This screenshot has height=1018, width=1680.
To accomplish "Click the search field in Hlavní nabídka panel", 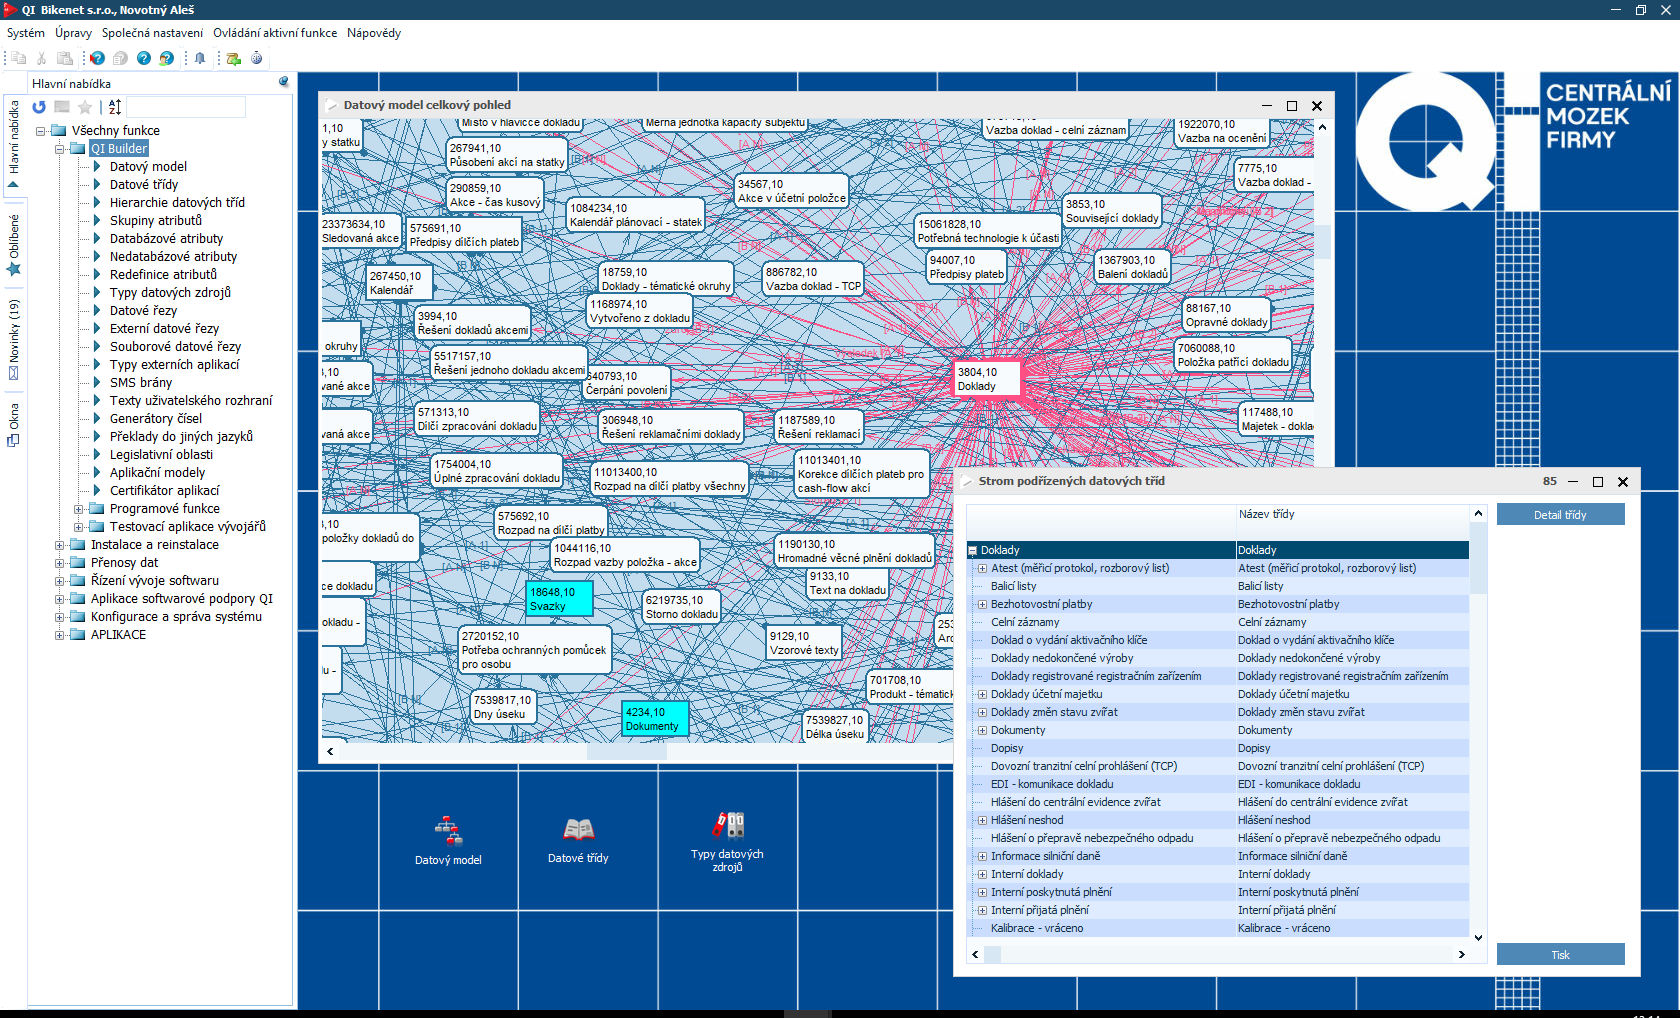I will coord(185,107).
